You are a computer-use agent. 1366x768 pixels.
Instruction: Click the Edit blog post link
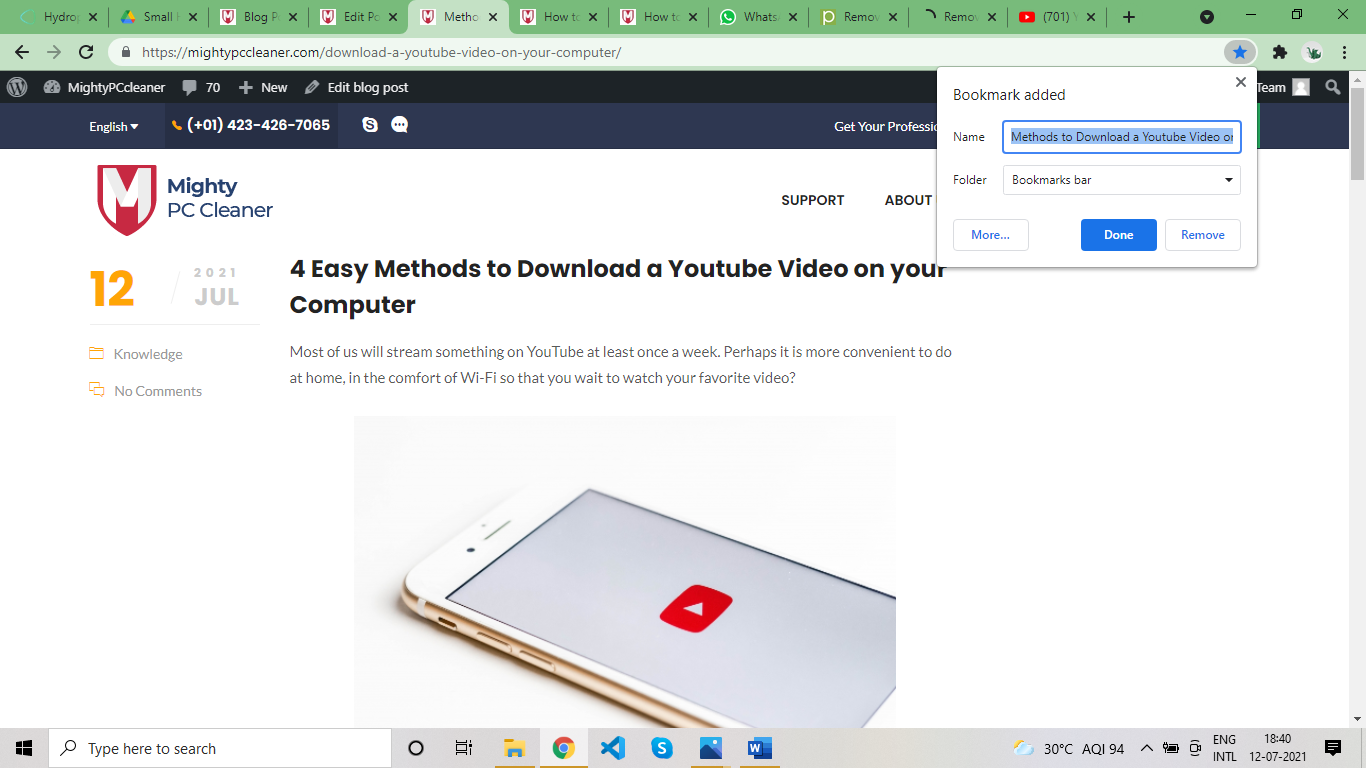point(357,87)
